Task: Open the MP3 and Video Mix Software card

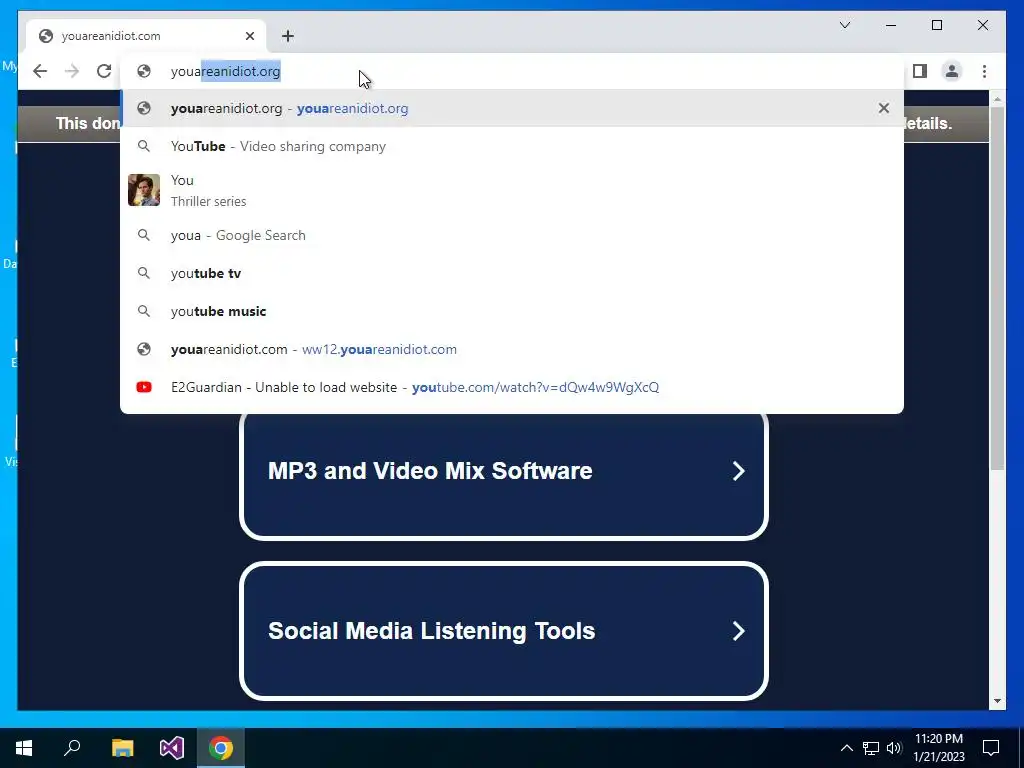Action: click(x=504, y=472)
